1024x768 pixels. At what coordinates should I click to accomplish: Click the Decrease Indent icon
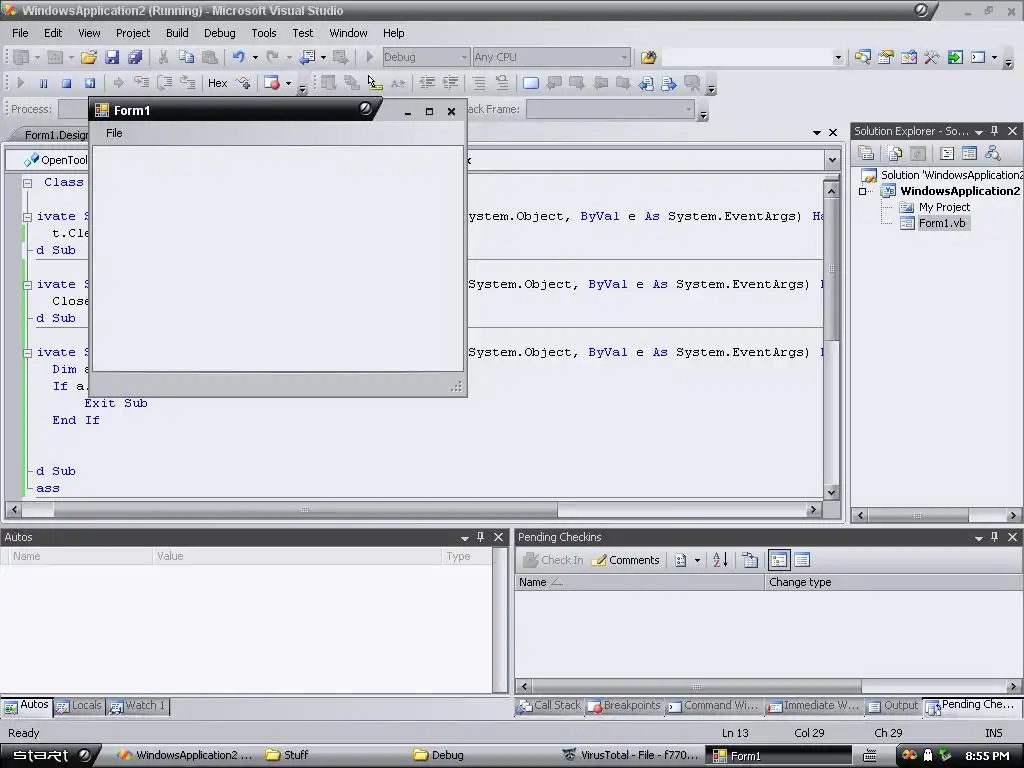(x=427, y=83)
